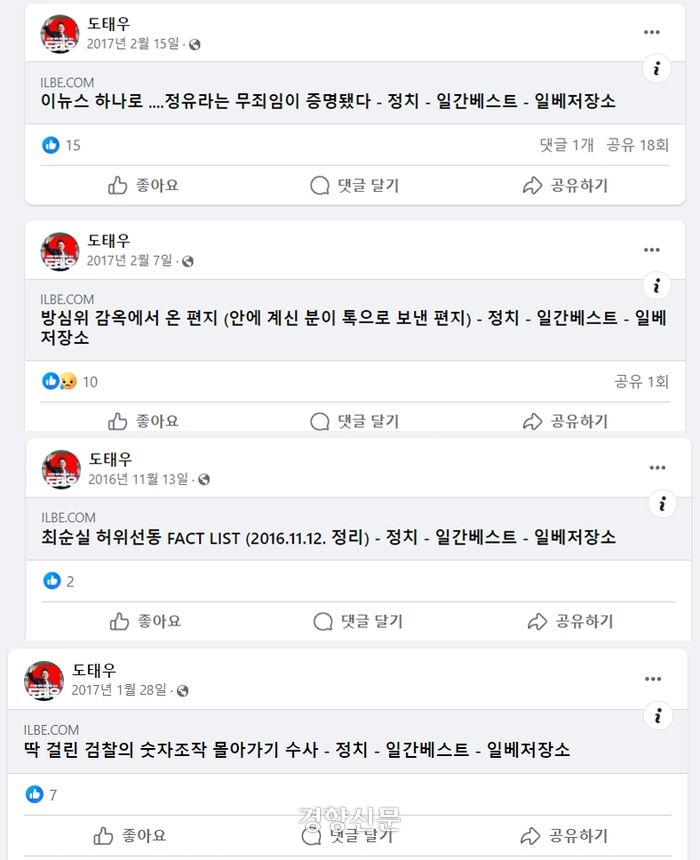Click the 도태우 profile picture on the first post
Viewport: 700px width, 860px height.
click(58, 32)
